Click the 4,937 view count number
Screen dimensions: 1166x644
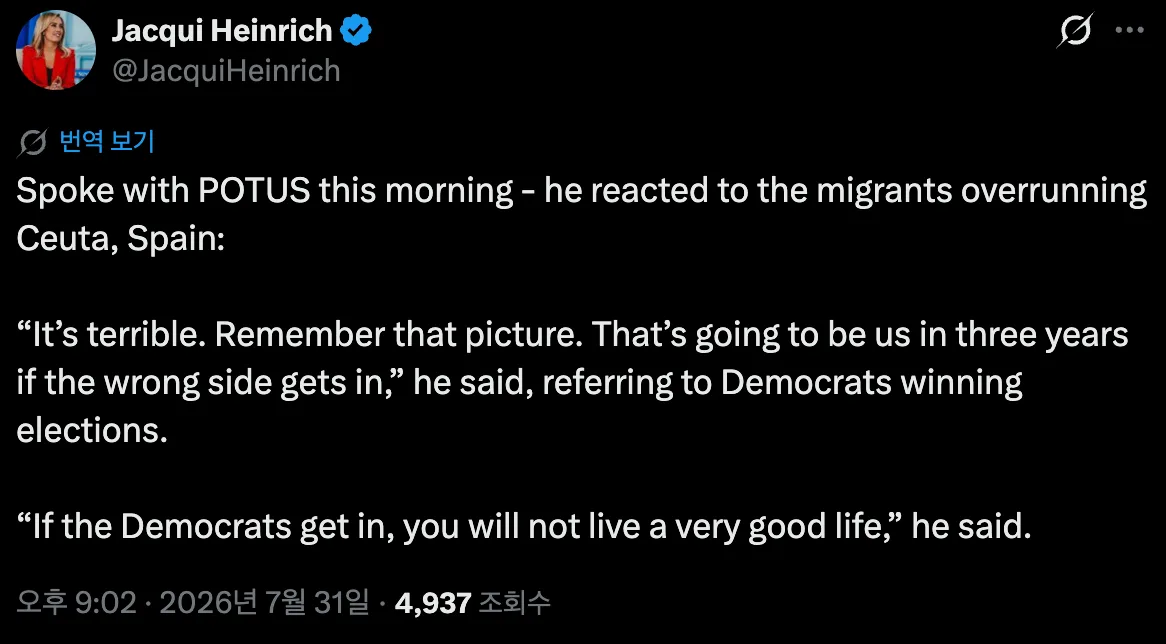point(433,602)
